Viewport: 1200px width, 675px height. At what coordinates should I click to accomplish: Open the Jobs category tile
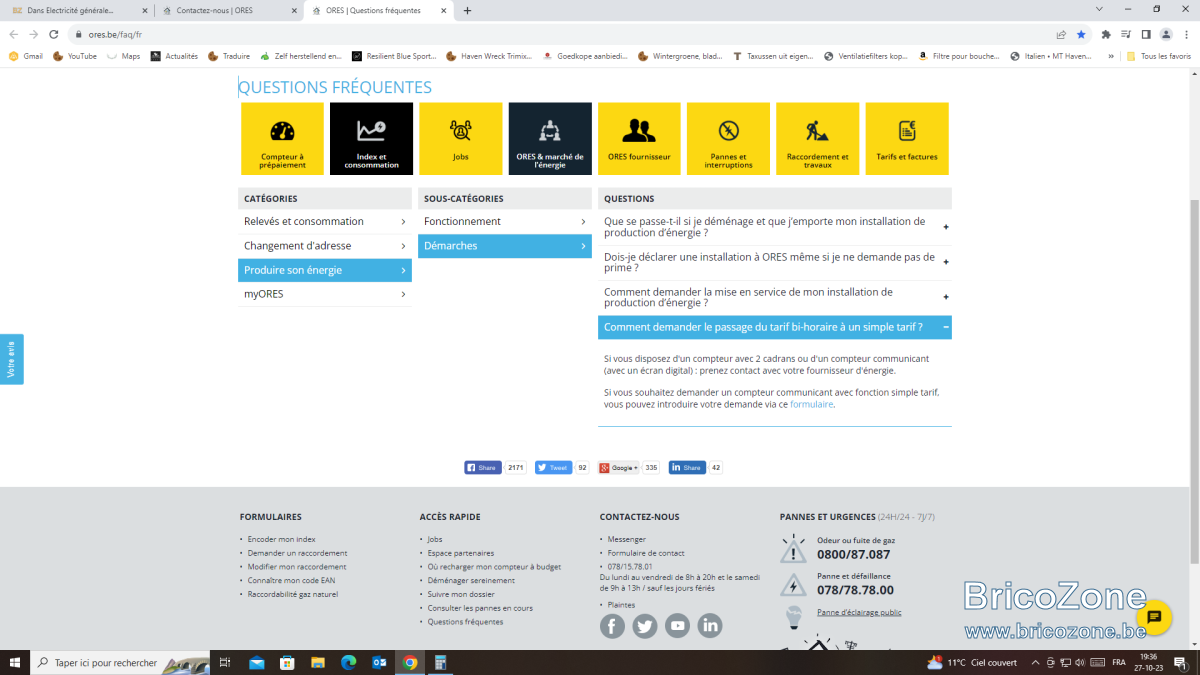[460, 139]
